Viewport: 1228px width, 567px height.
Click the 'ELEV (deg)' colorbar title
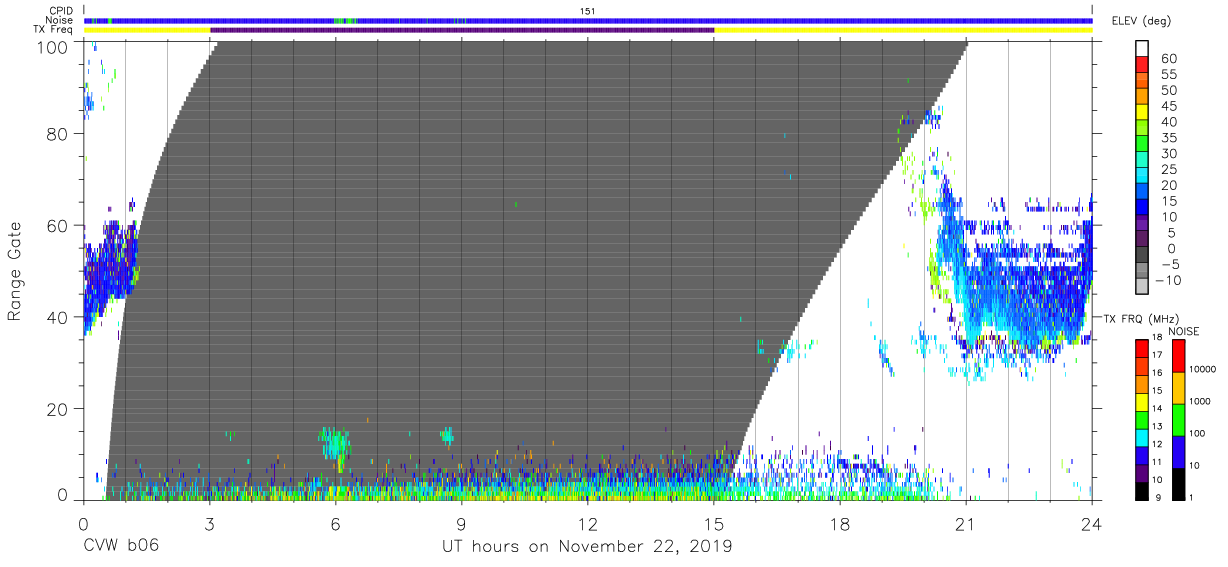click(1142, 20)
